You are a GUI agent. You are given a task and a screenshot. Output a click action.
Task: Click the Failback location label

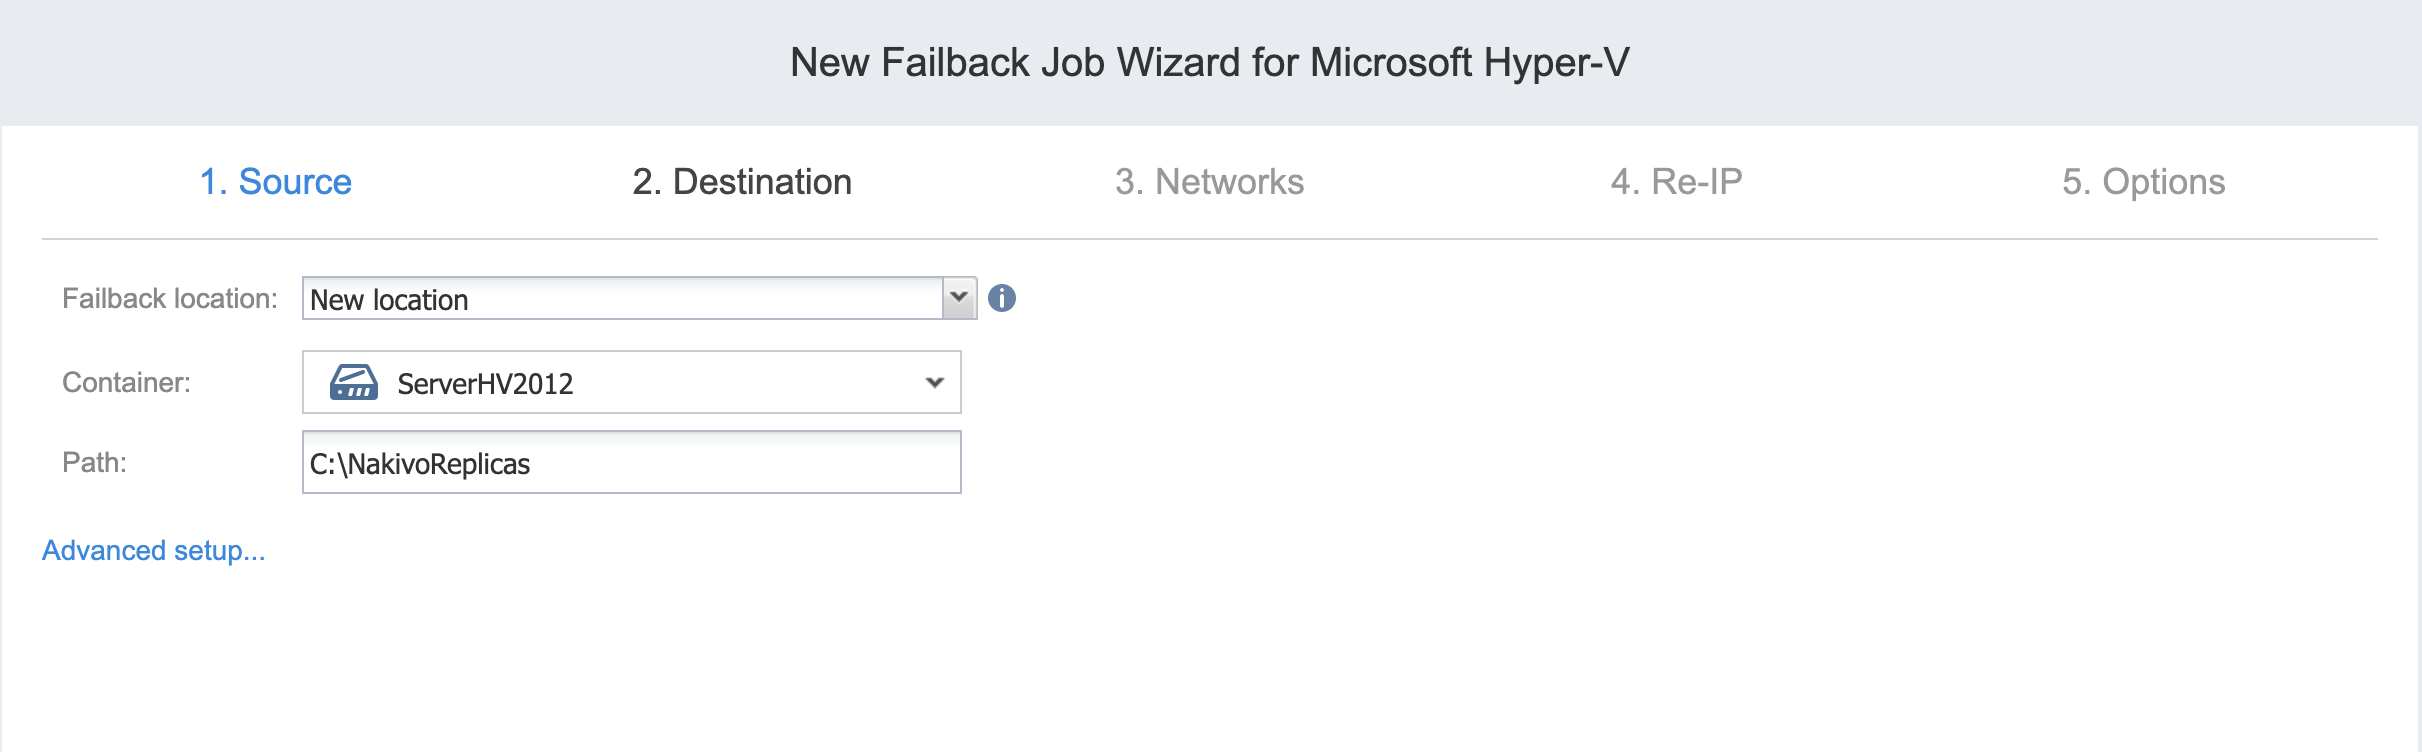(x=170, y=298)
